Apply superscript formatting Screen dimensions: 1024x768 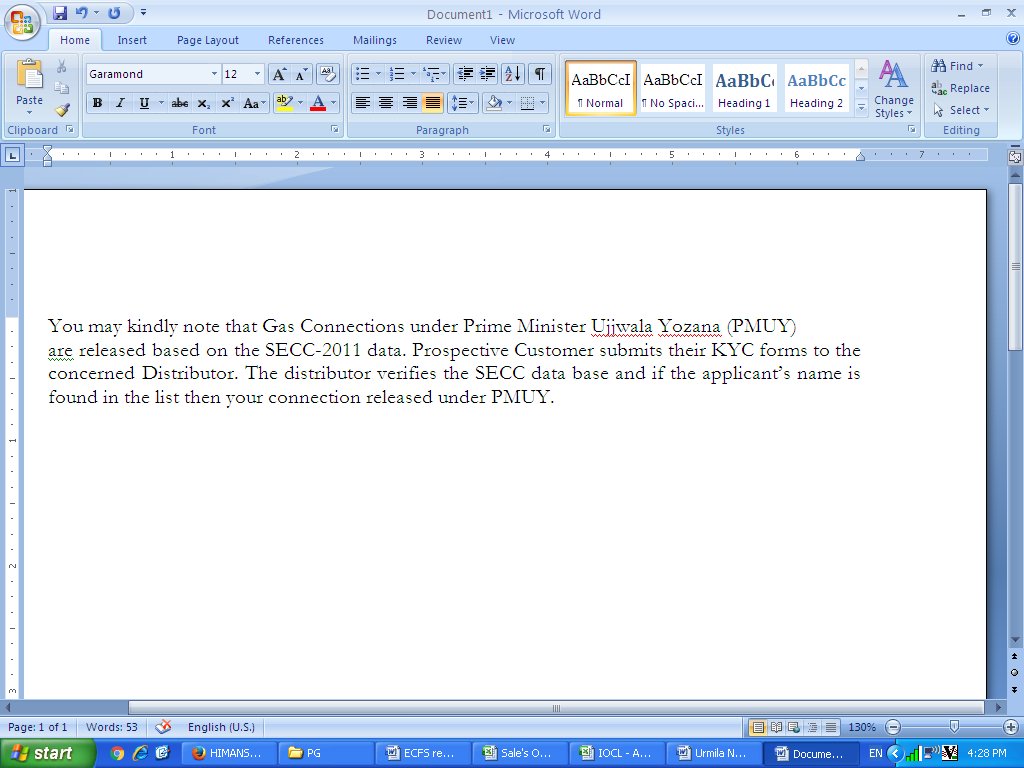tap(227, 103)
